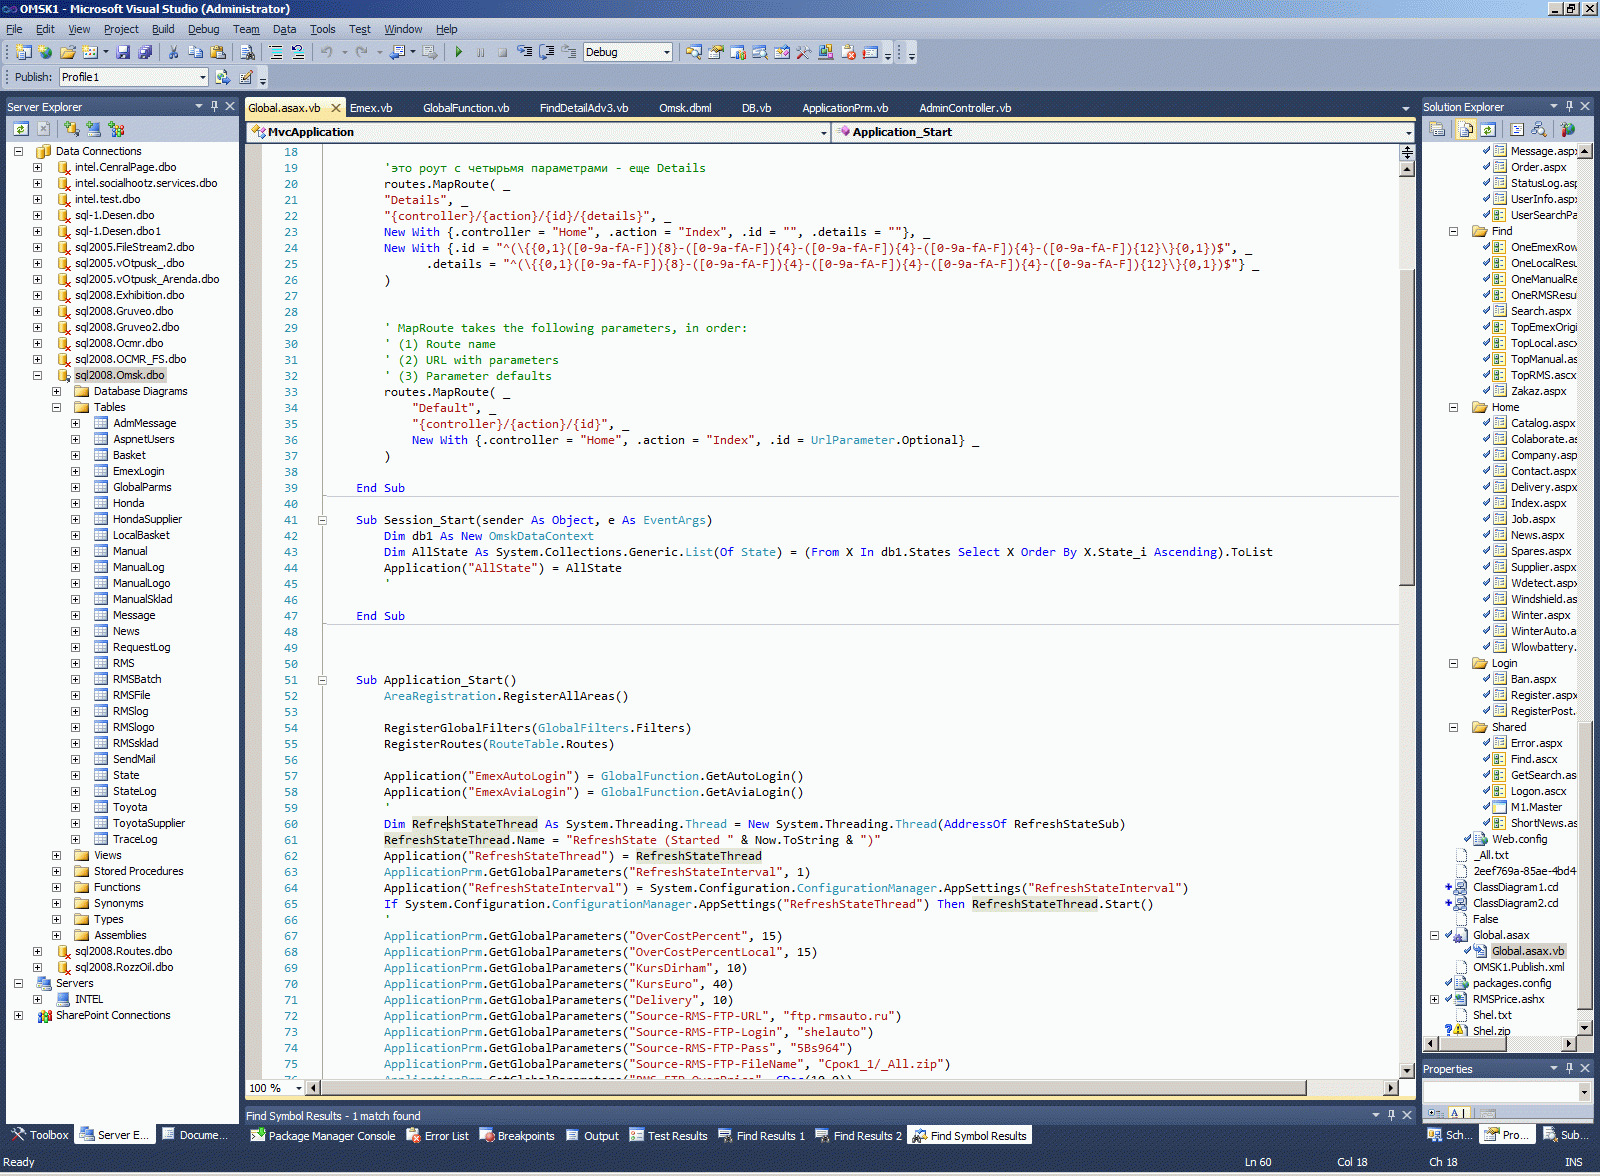This screenshot has width=1600, height=1176.
Task: Open Package Manager Console tab
Action: [322, 1136]
